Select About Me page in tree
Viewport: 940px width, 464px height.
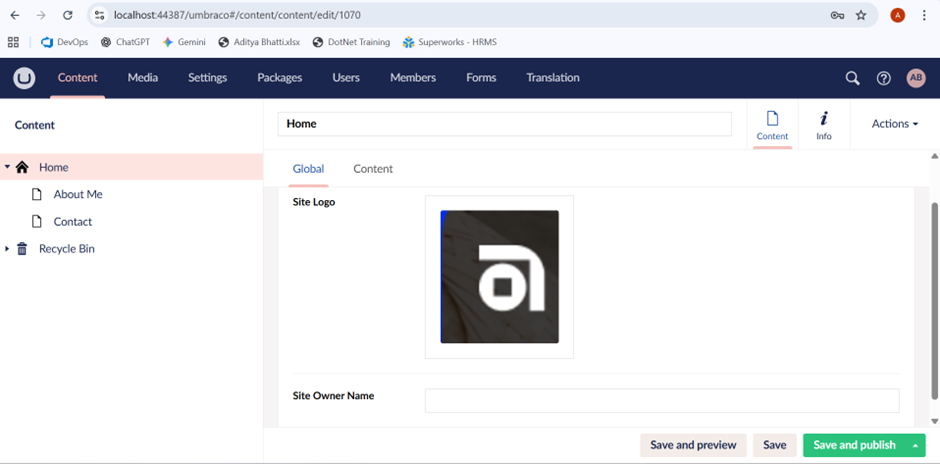[77, 194]
